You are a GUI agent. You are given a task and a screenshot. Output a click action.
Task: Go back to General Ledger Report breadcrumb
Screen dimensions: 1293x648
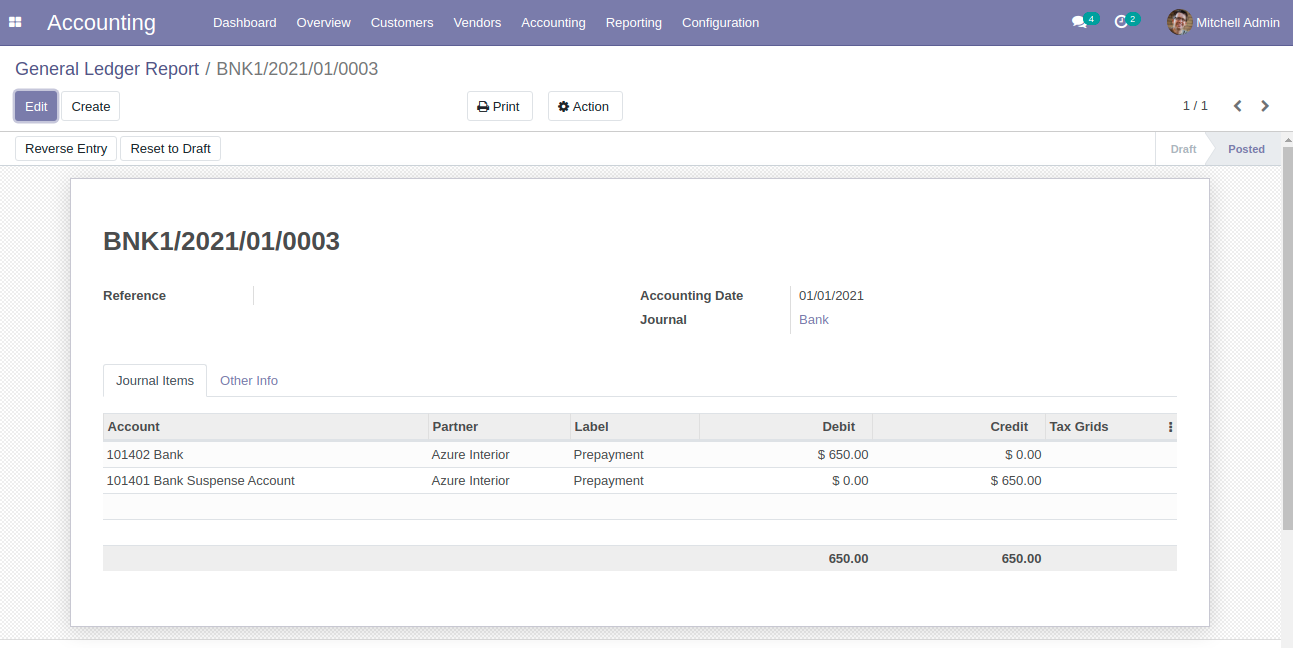pos(107,69)
